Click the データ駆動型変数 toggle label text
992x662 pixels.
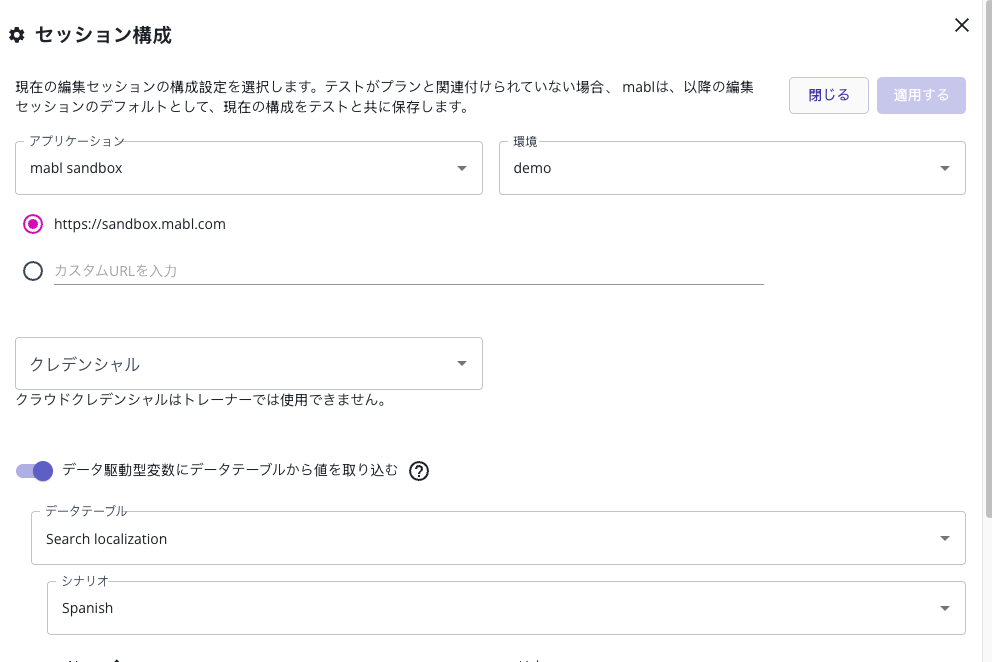(x=230, y=470)
